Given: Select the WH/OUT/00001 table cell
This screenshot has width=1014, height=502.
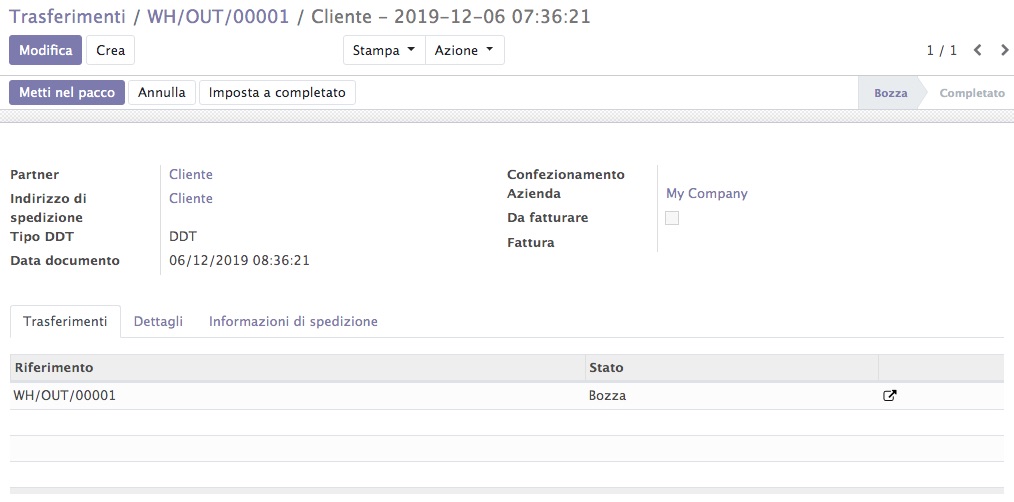Looking at the screenshot, I should tap(297, 395).
